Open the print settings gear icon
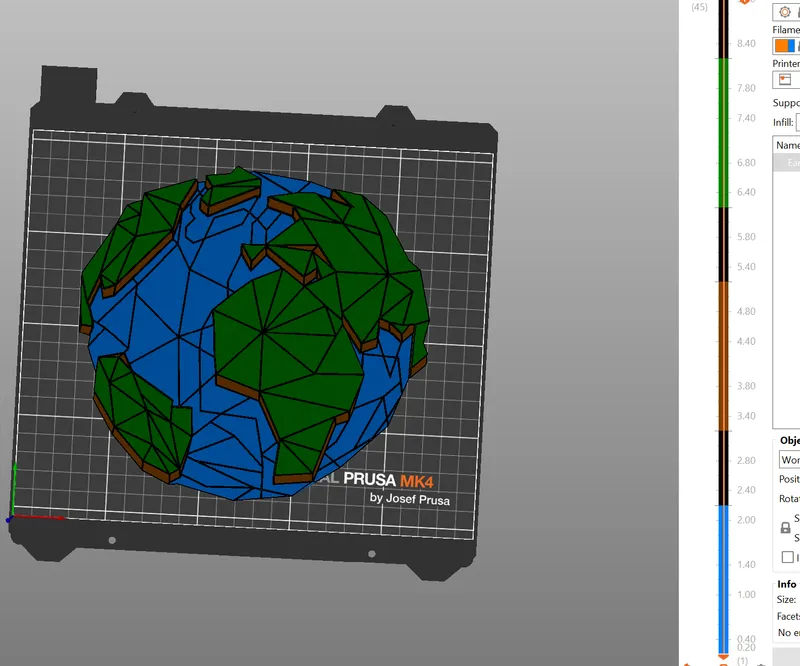Screen dimensions: 800x666 coord(783,13)
